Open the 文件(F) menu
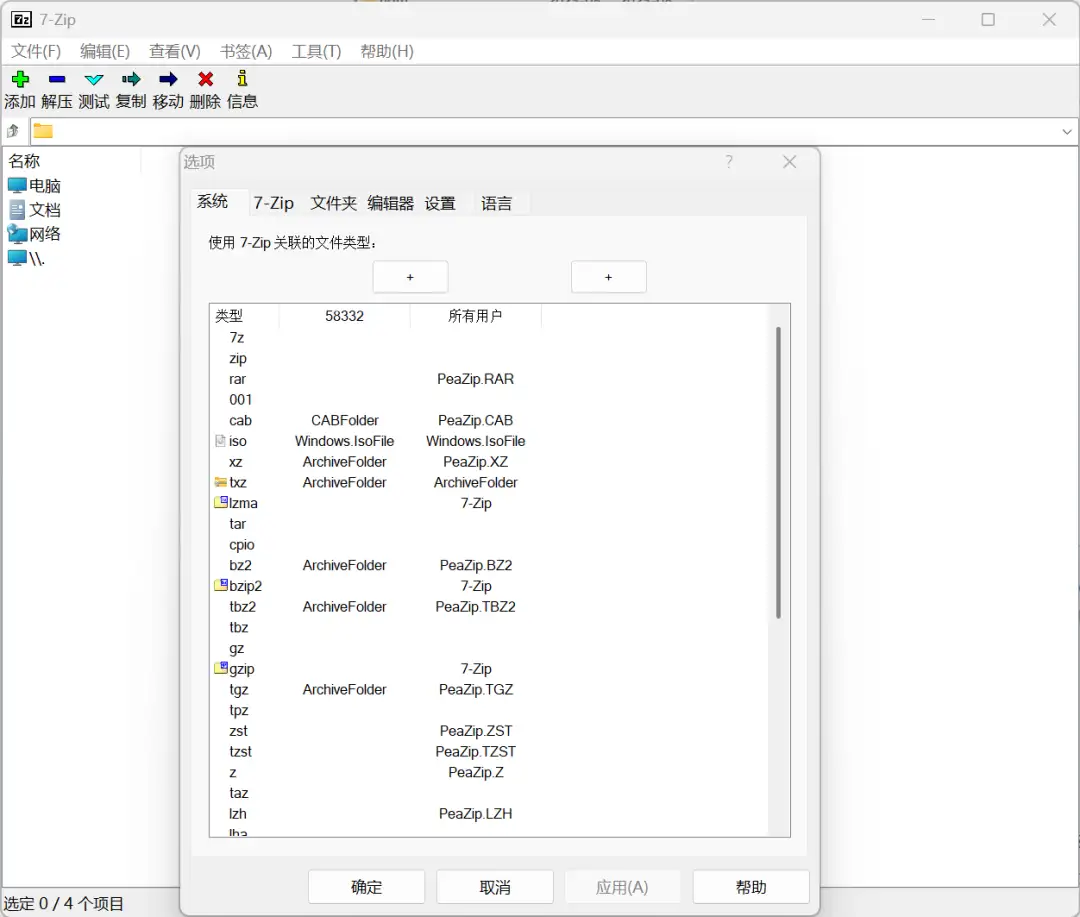Viewport: 1080px width, 917px height. pos(36,51)
